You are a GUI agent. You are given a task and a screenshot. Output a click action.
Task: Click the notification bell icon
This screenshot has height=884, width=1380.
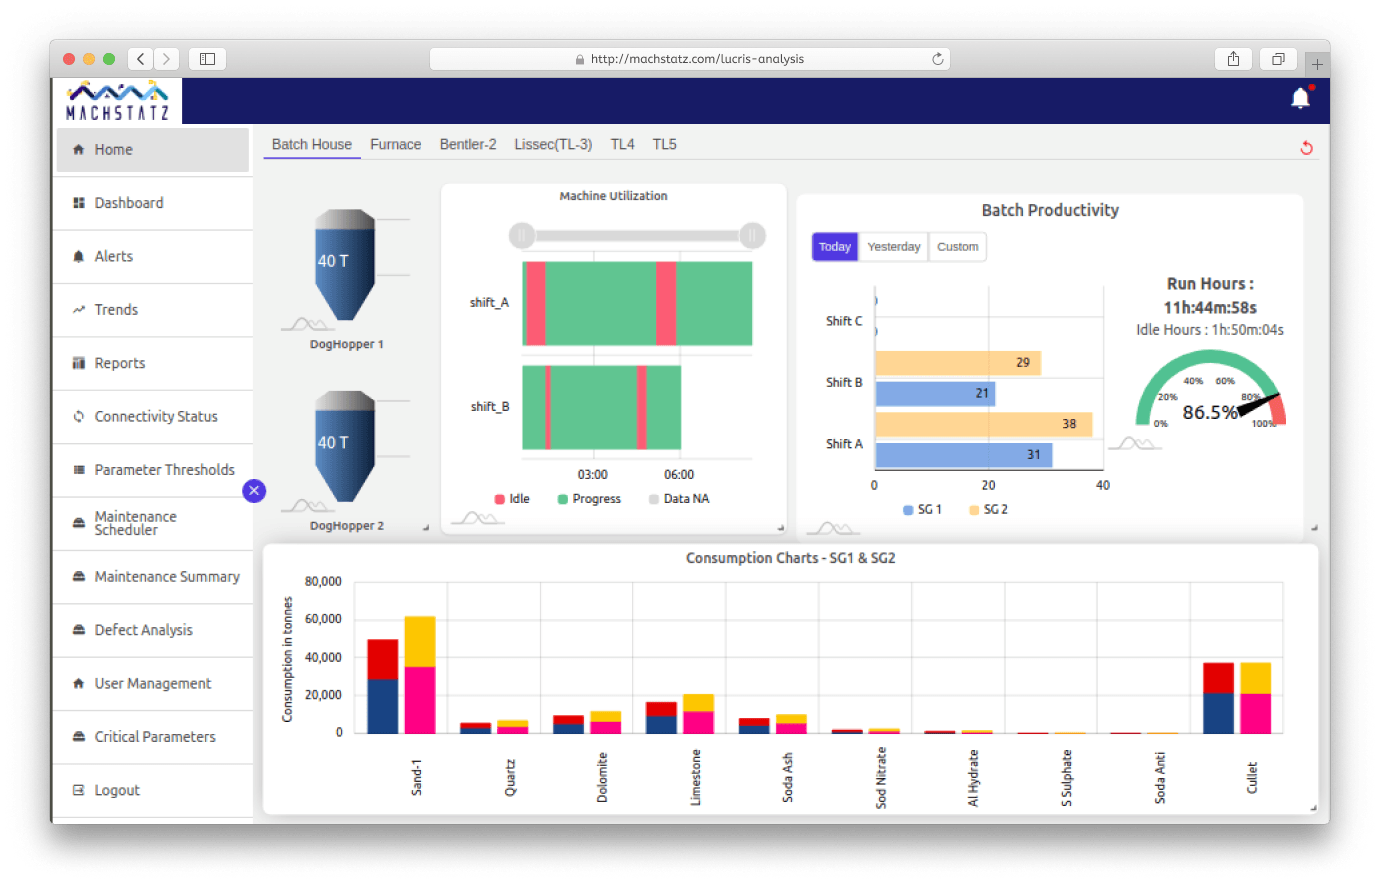click(1300, 98)
